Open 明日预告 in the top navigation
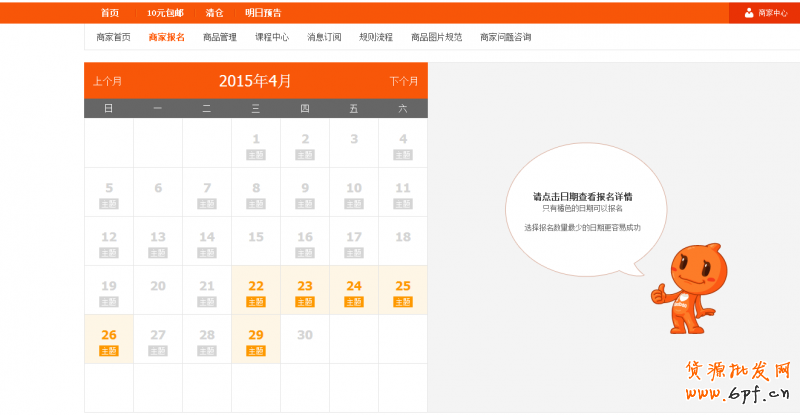 263,13
